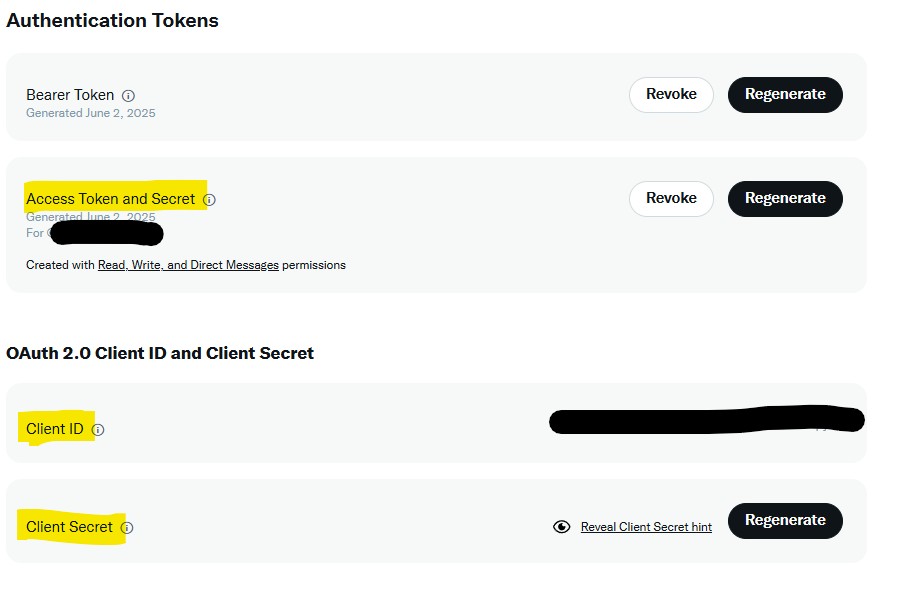Select the Authentication Tokens heading
The width and height of the screenshot is (900, 597).
click(x=112, y=21)
